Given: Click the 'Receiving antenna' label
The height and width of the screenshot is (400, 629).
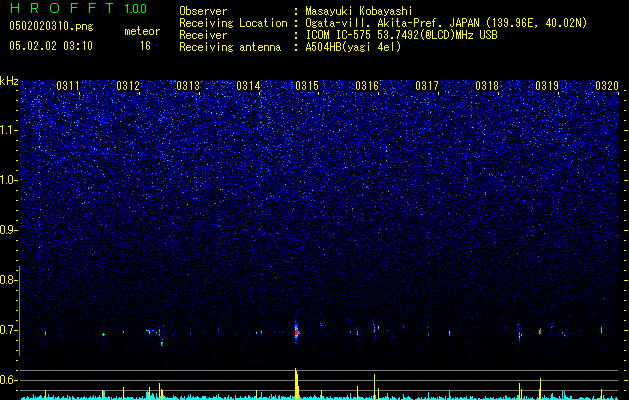Looking at the screenshot, I should click(x=230, y=47).
